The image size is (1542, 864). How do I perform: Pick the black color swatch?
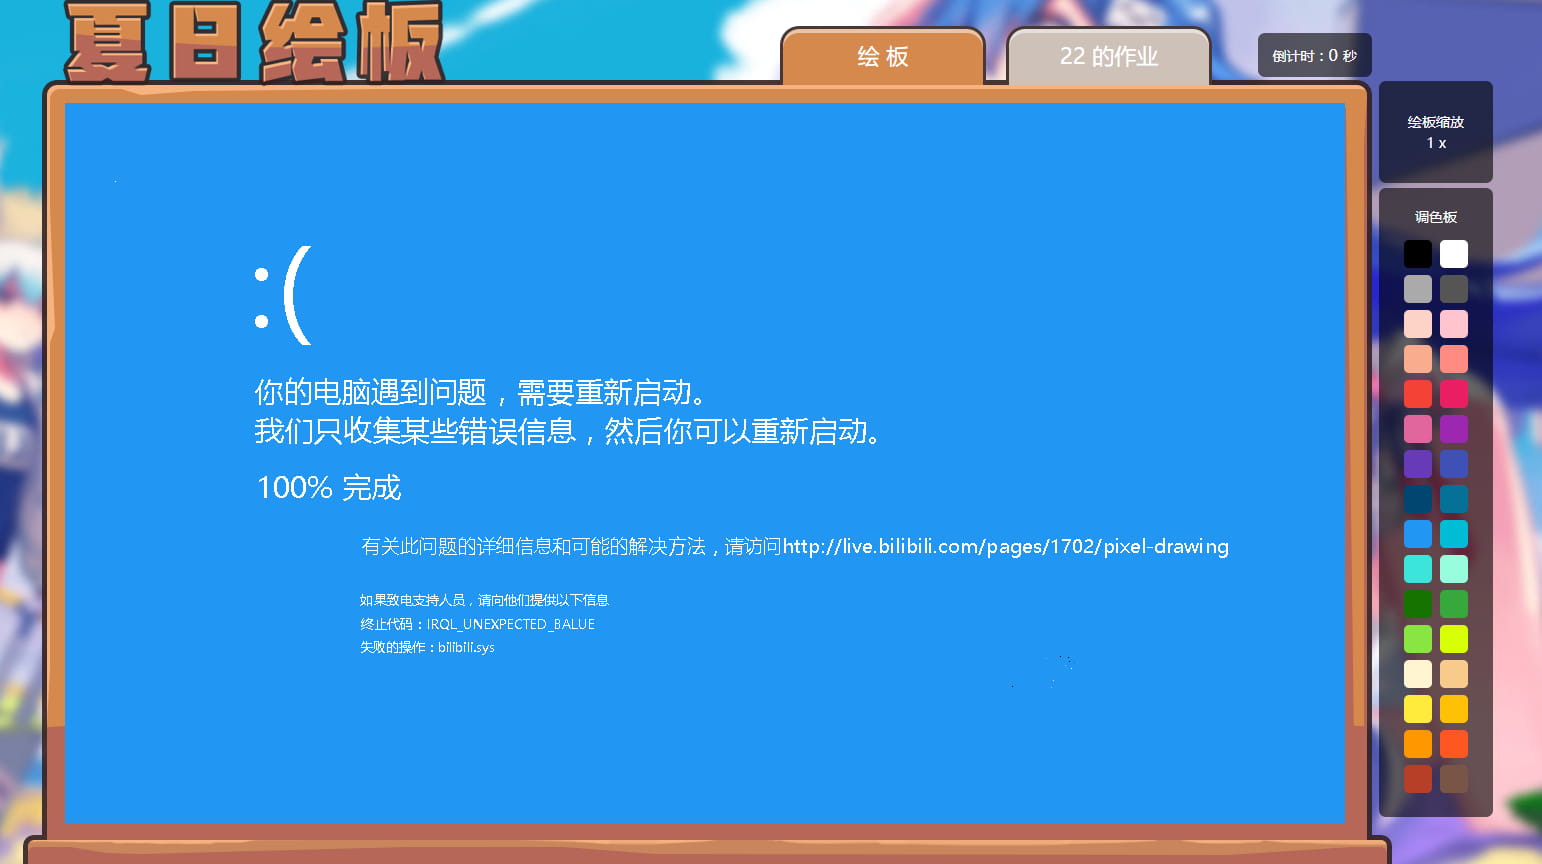pyautogui.click(x=1418, y=254)
